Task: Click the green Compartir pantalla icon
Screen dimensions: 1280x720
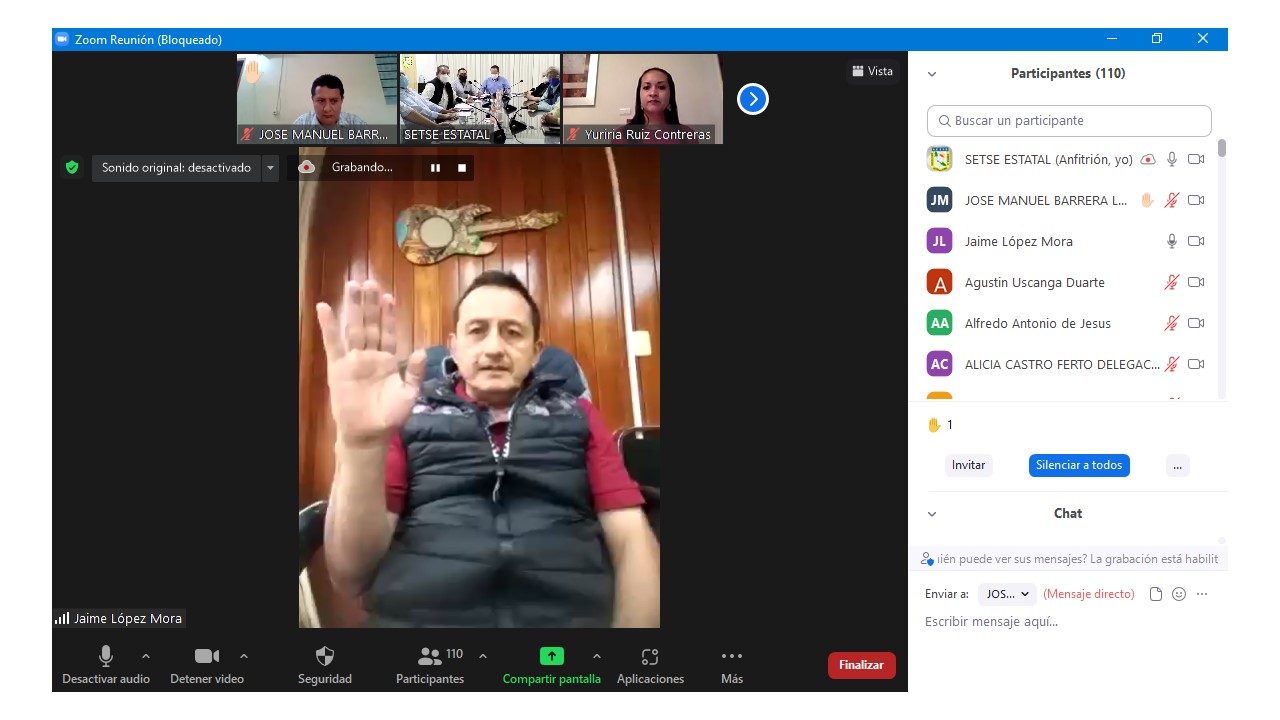Action: click(x=552, y=656)
